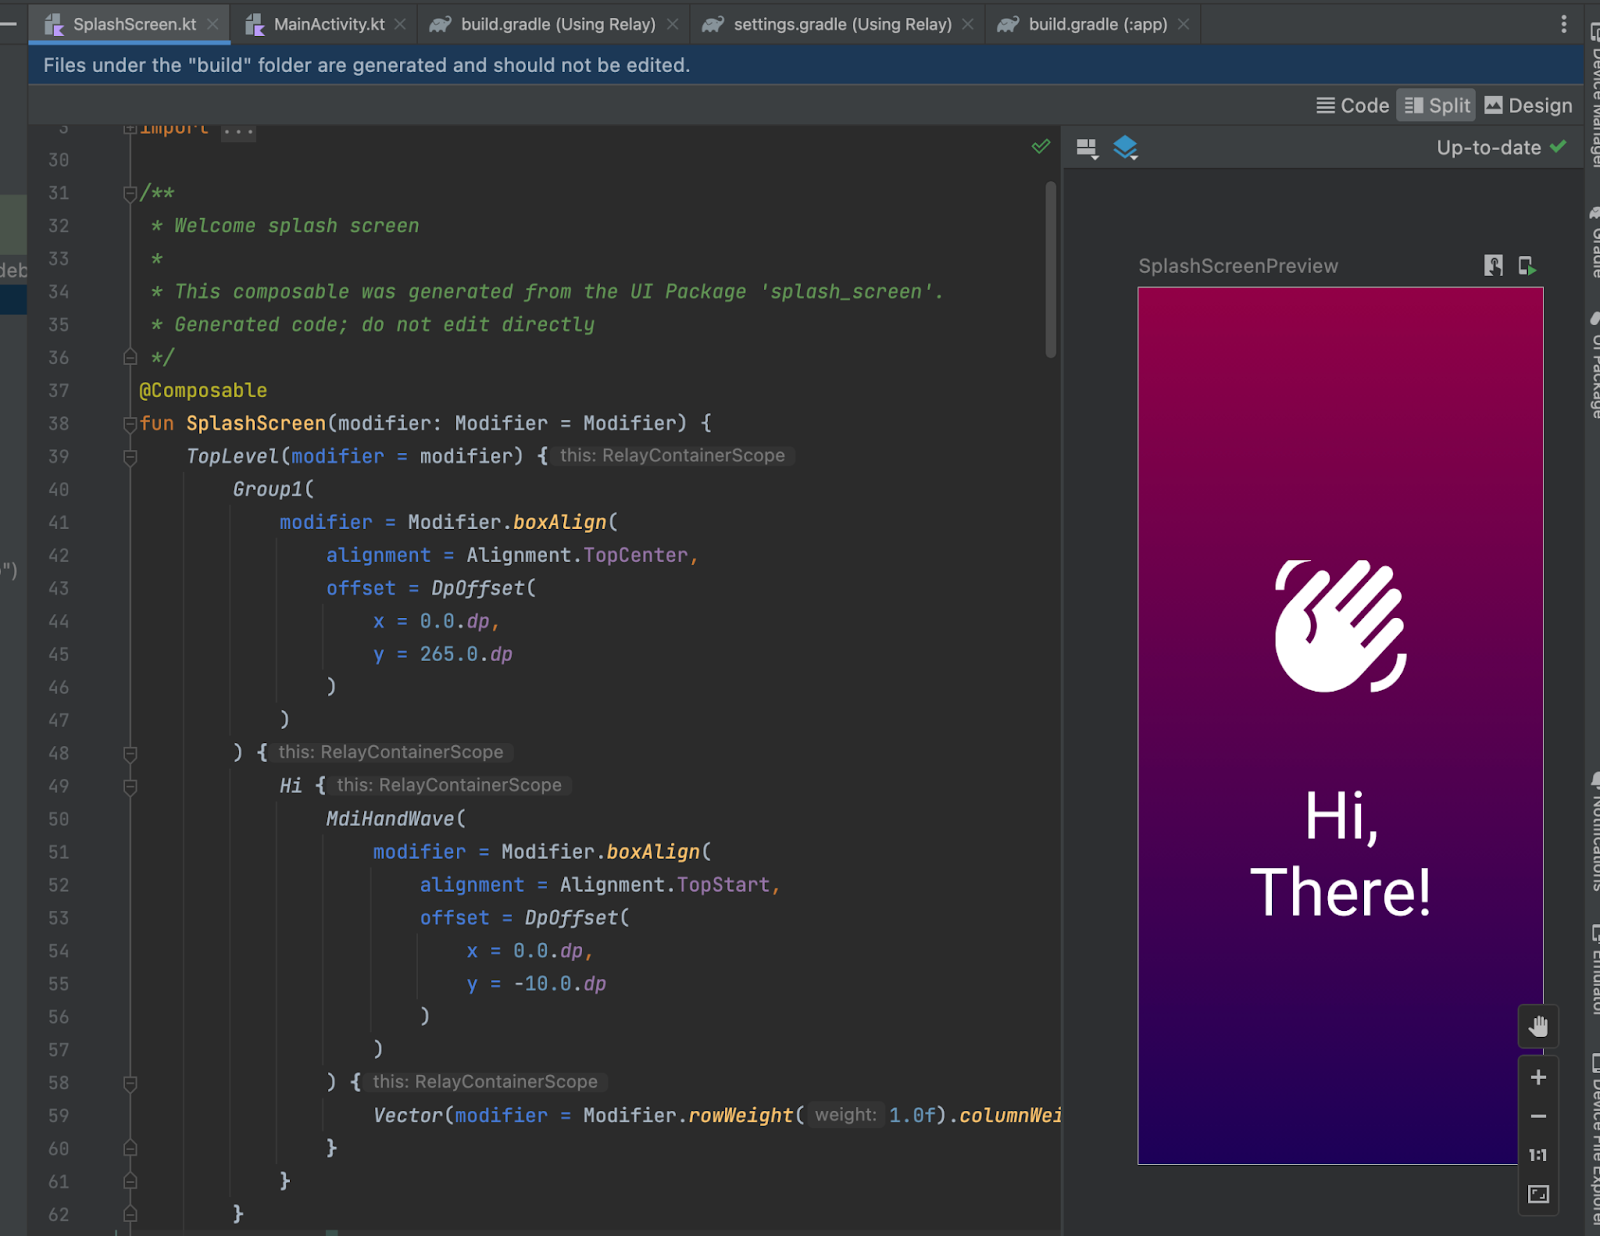The image size is (1600, 1236).
Task: Close the build.gradle (Using Relay) tab
Action: [x=672, y=24]
